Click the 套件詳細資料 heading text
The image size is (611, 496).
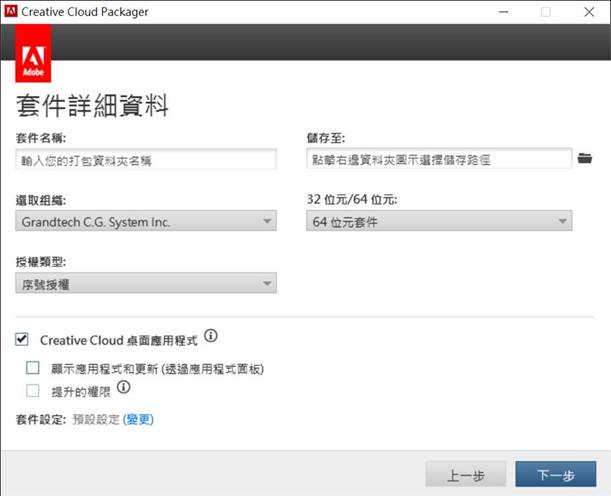pos(92,106)
